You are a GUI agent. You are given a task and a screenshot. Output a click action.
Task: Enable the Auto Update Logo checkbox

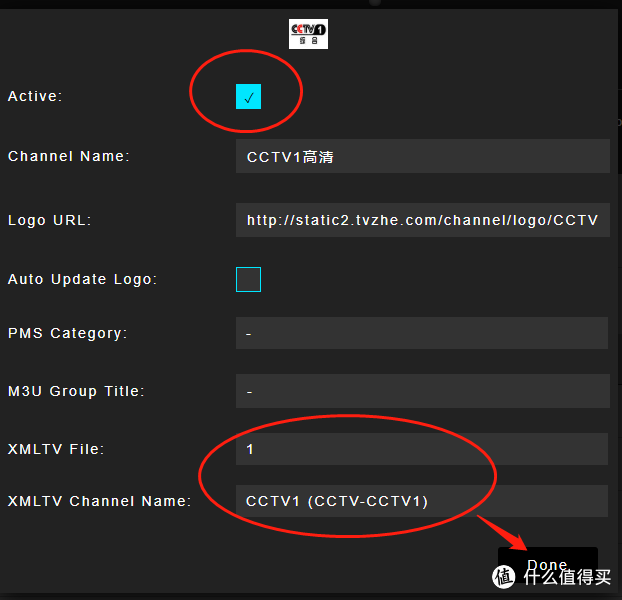248,280
